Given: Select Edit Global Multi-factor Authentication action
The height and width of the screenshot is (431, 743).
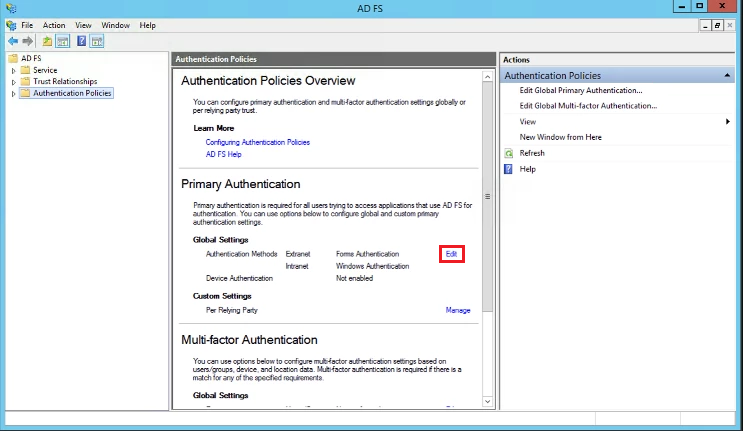Looking at the screenshot, I should pos(588,106).
